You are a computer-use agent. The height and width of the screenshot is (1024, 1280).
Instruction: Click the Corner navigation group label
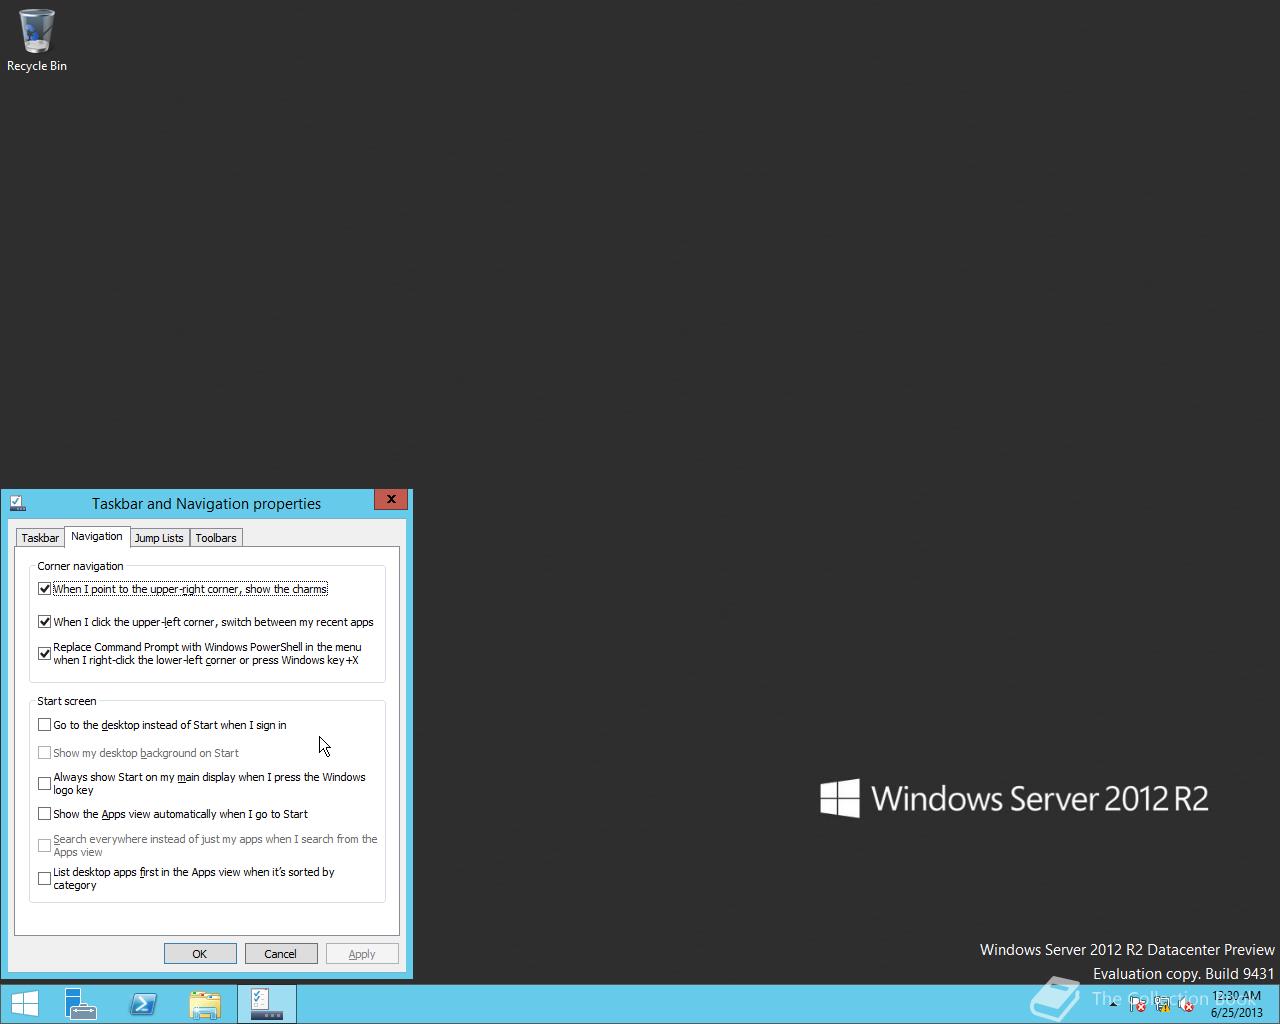pyautogui.click(x=80, y=566)
